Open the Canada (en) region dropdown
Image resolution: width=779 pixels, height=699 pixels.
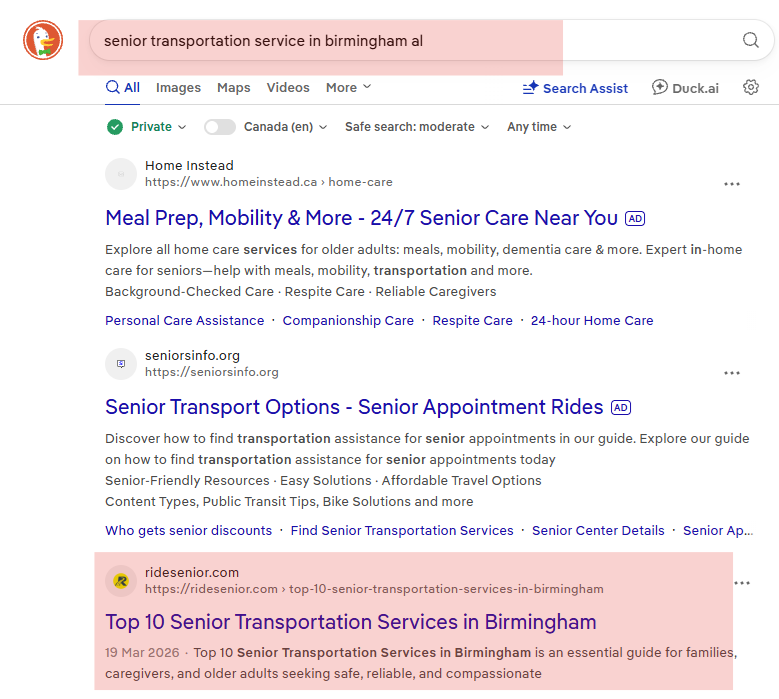click(285, 127)
